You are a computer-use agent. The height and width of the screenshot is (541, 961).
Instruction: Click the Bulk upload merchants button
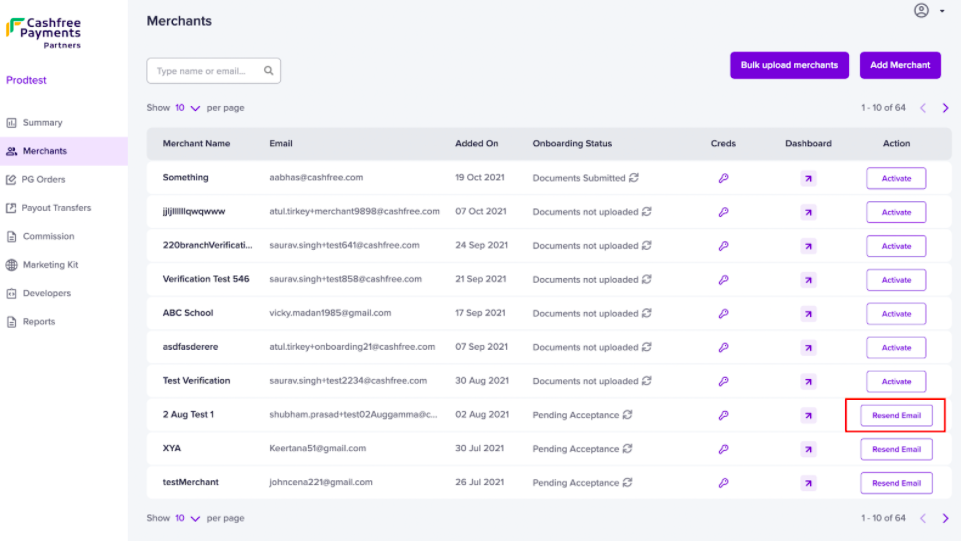tap(789, 65)
